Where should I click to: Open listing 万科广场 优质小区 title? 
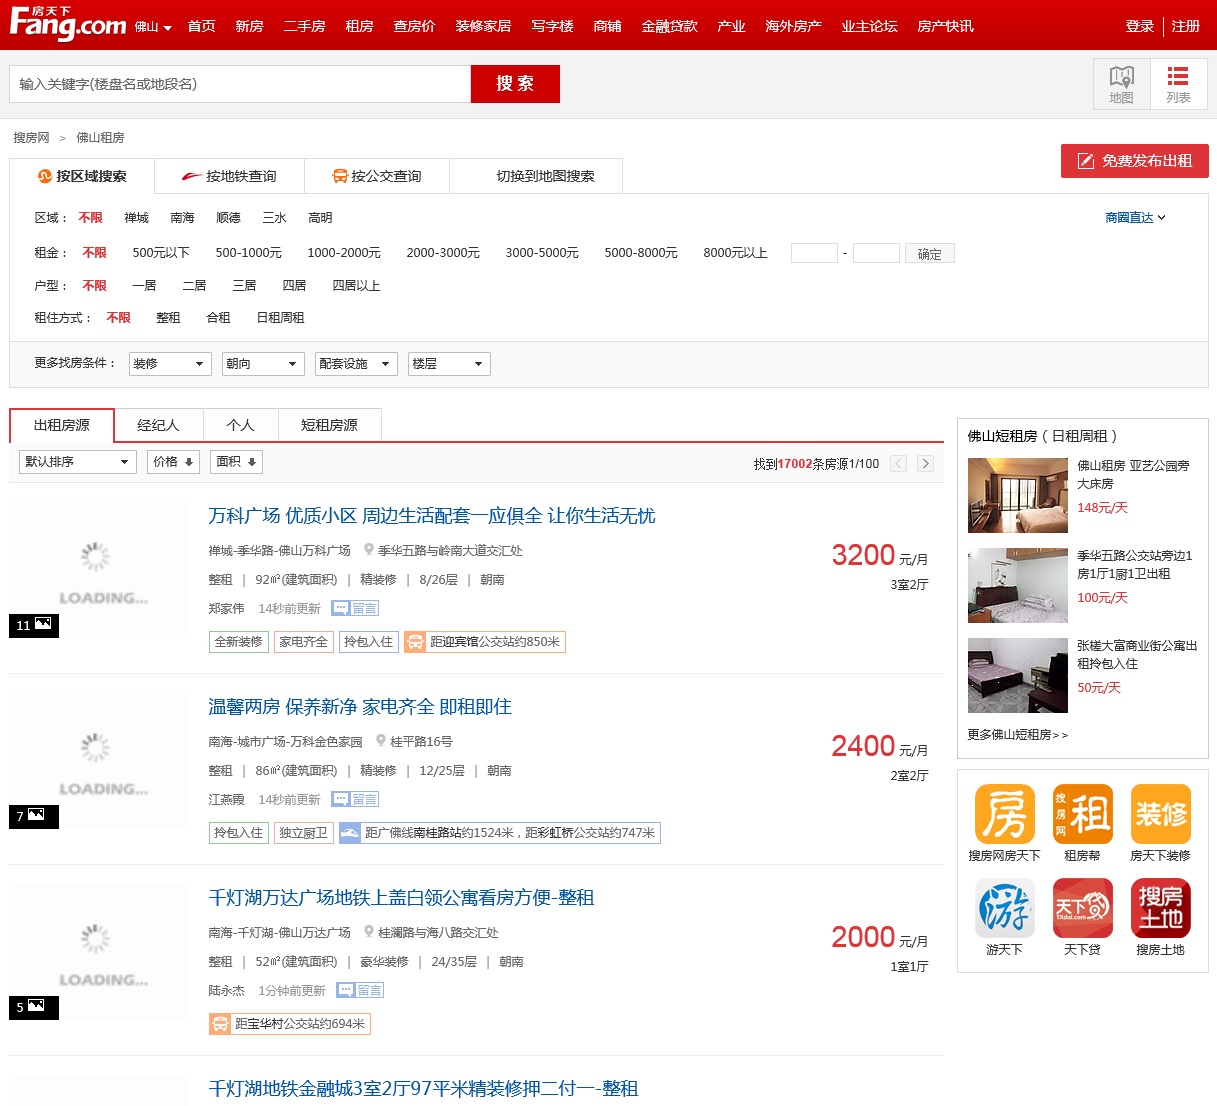tap(432, 516)
